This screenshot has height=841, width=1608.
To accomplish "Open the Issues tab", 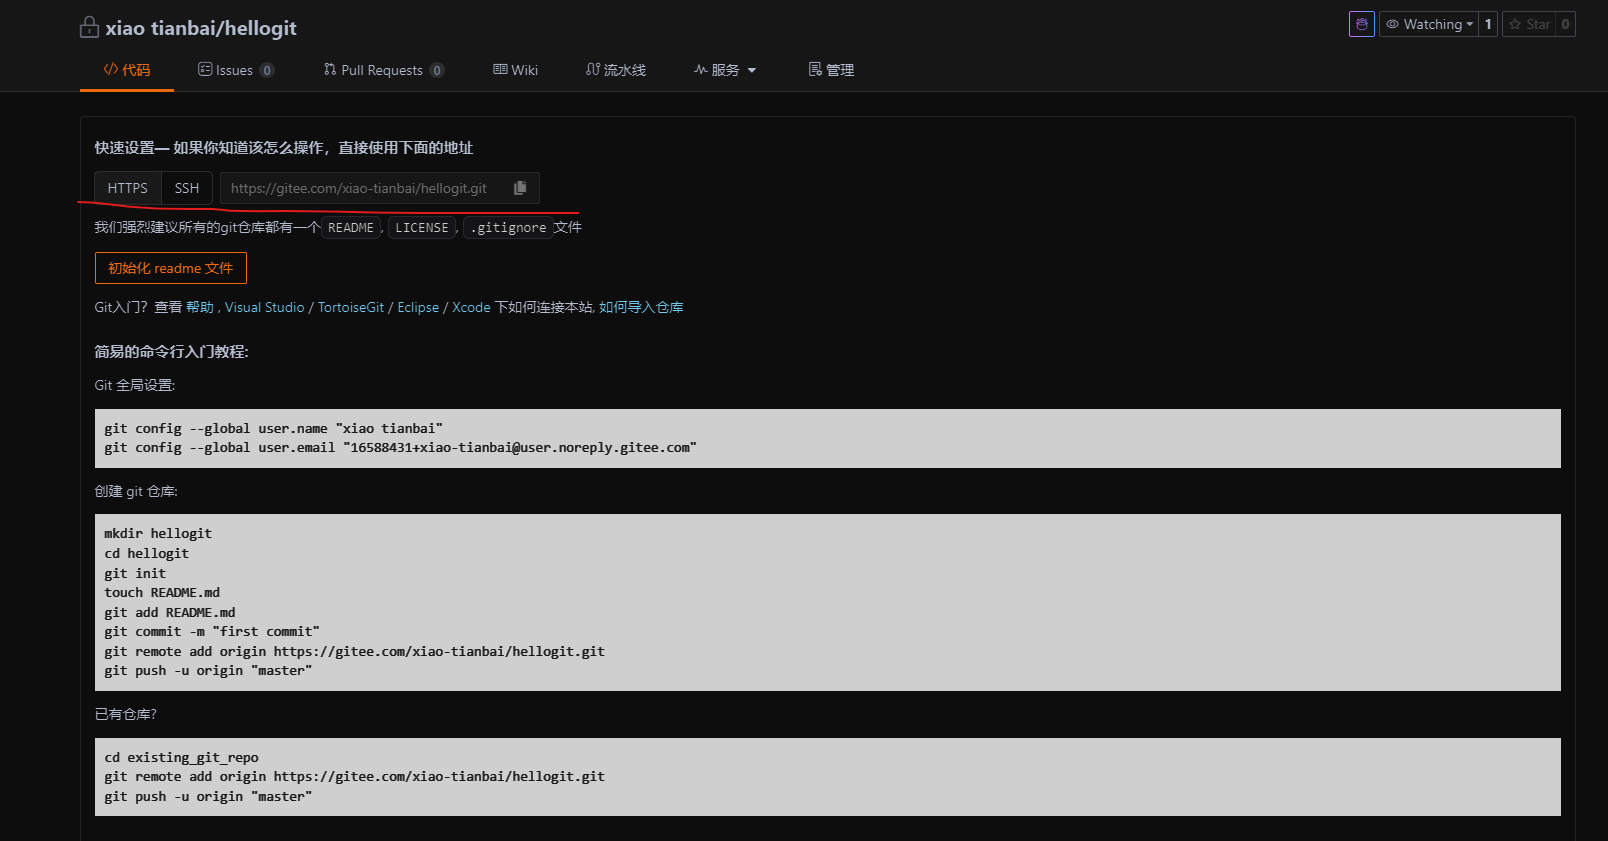I will [236, 70].
